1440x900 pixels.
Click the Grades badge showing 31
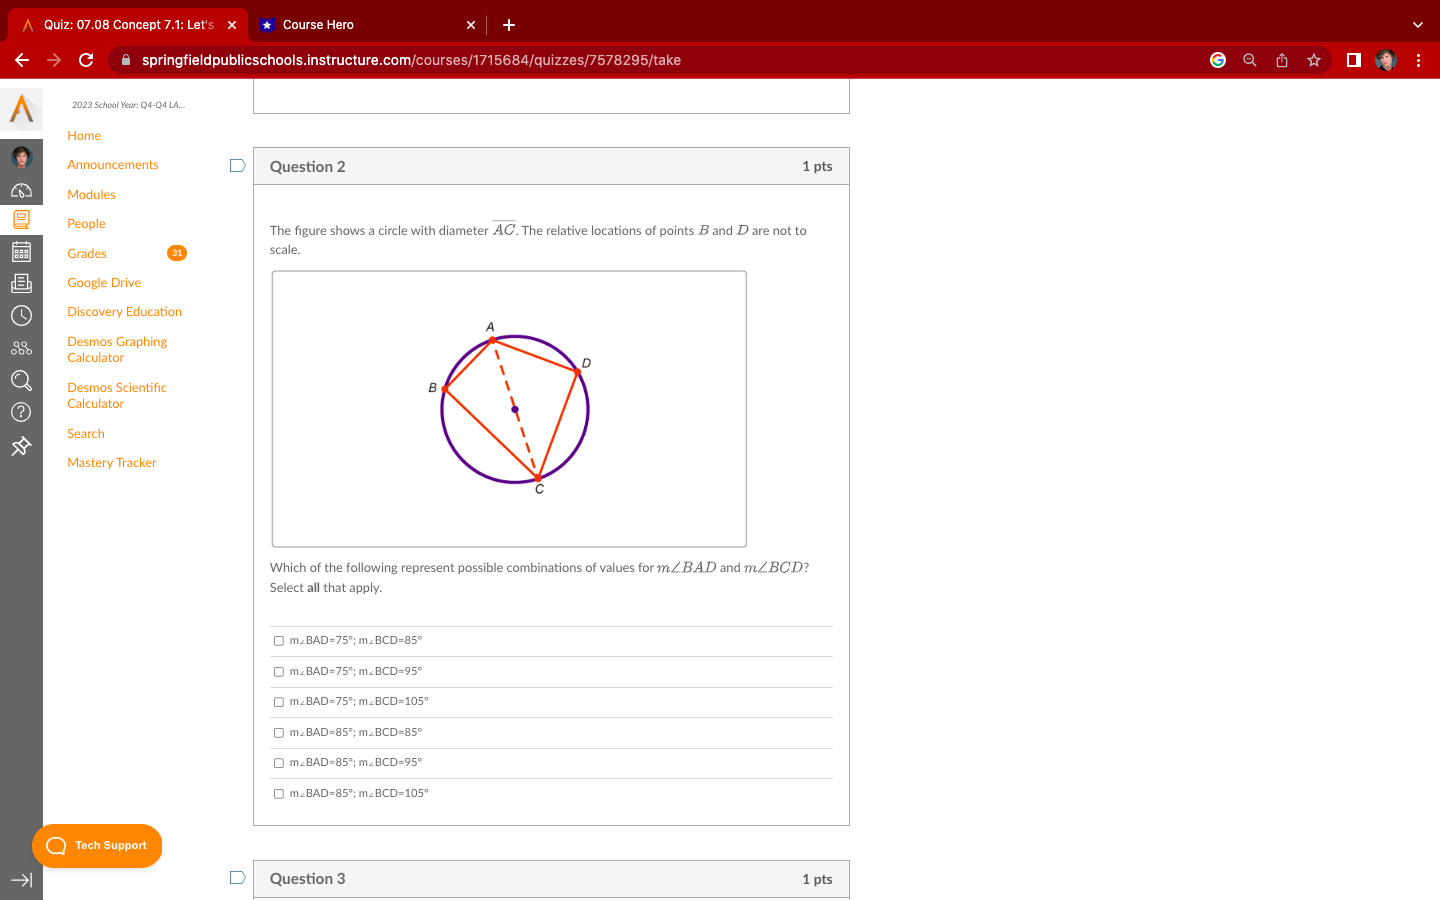[x=177, y=253]
